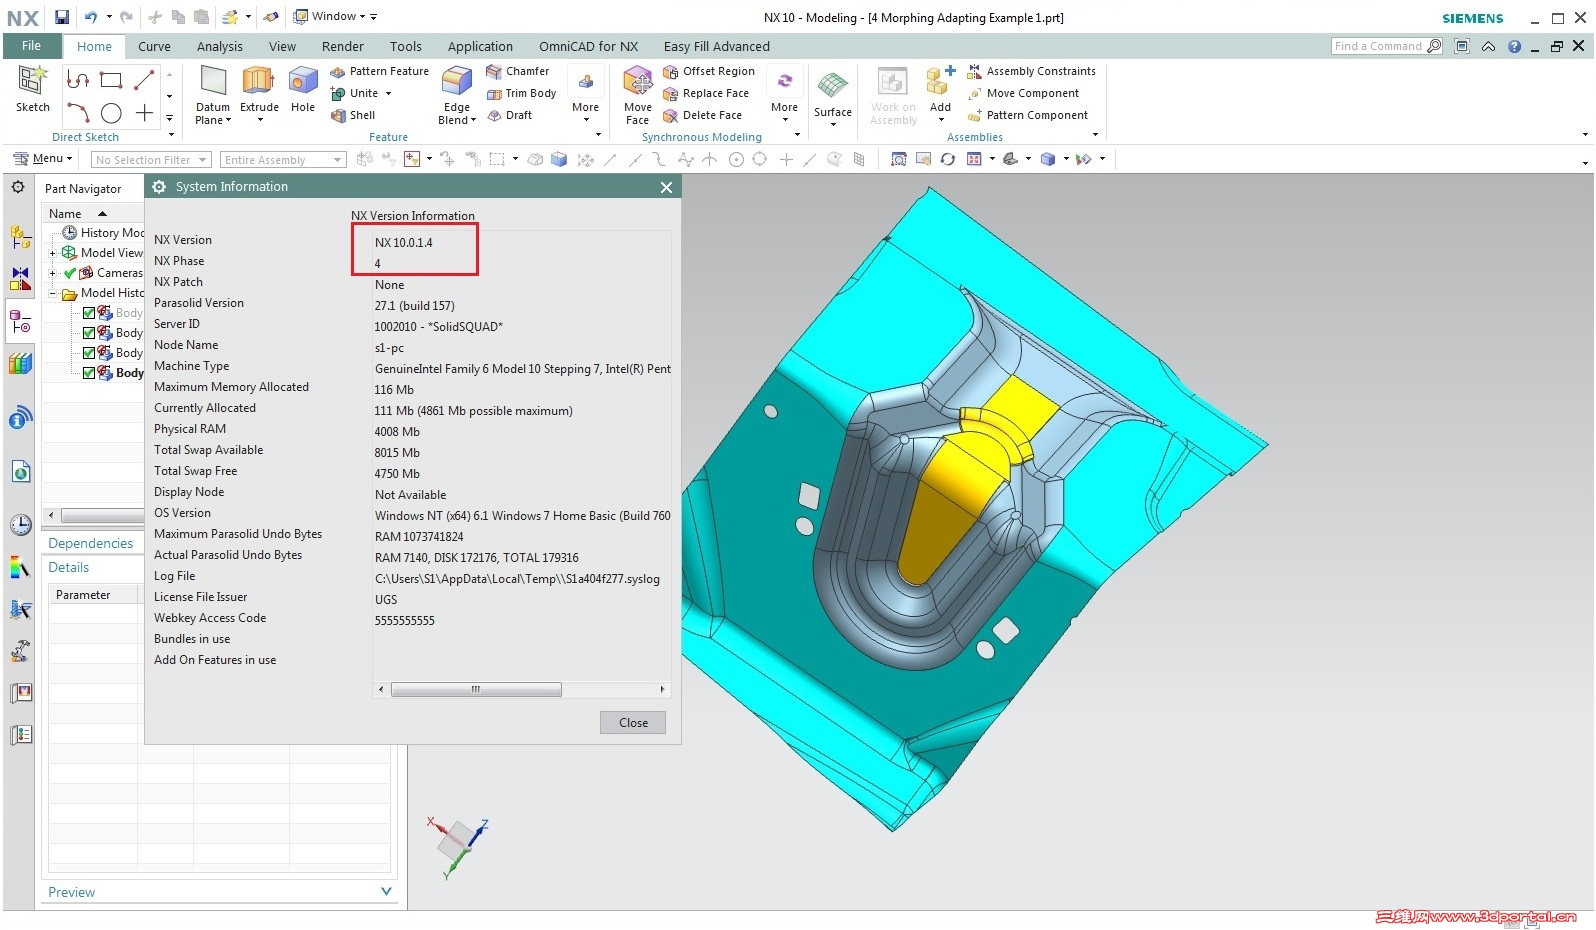This screenshot has width=1596, height=930.
Task: Open the Edge Blend tool
Action: [x=456, y=95]
